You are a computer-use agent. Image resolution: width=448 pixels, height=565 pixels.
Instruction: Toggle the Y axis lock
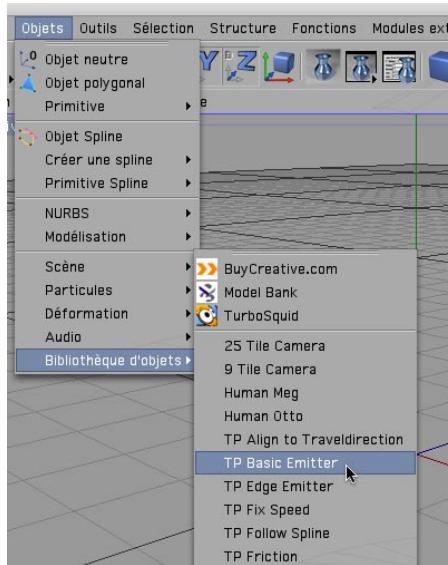tap(209, 66)
